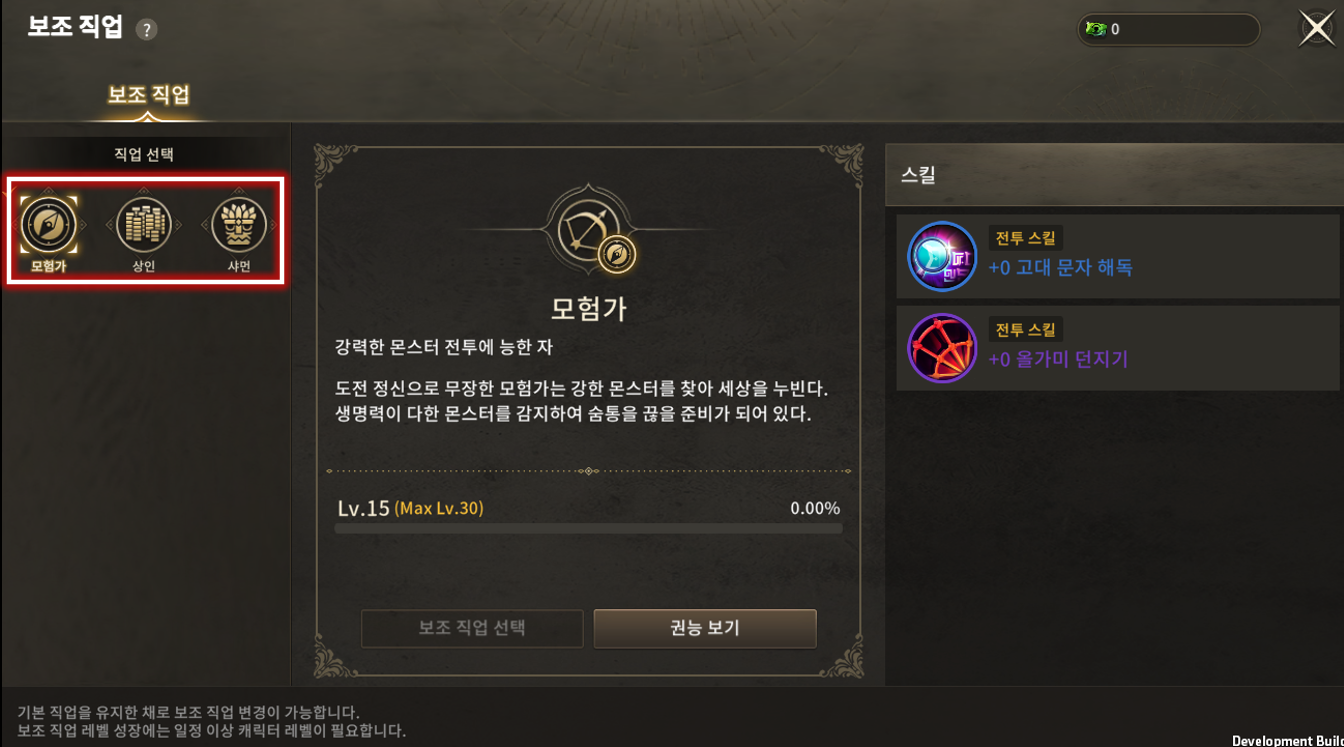Tap the small compass badge on the bow emblem
The width and height of the screenshot is (1344, 747).
tap(617, 256)
